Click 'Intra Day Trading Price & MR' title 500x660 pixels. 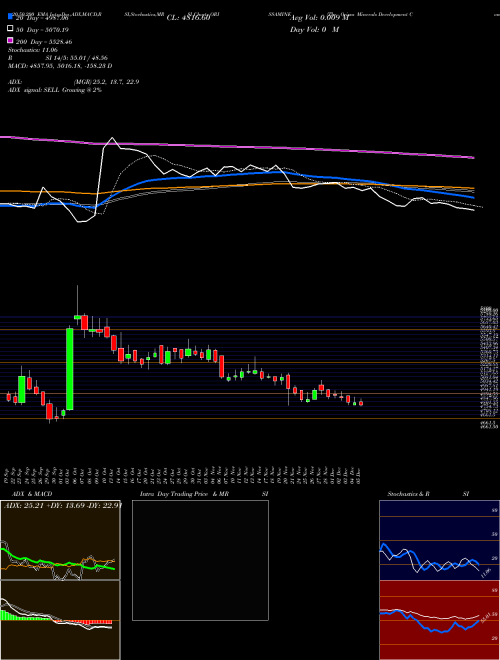(x=184, y=494)
